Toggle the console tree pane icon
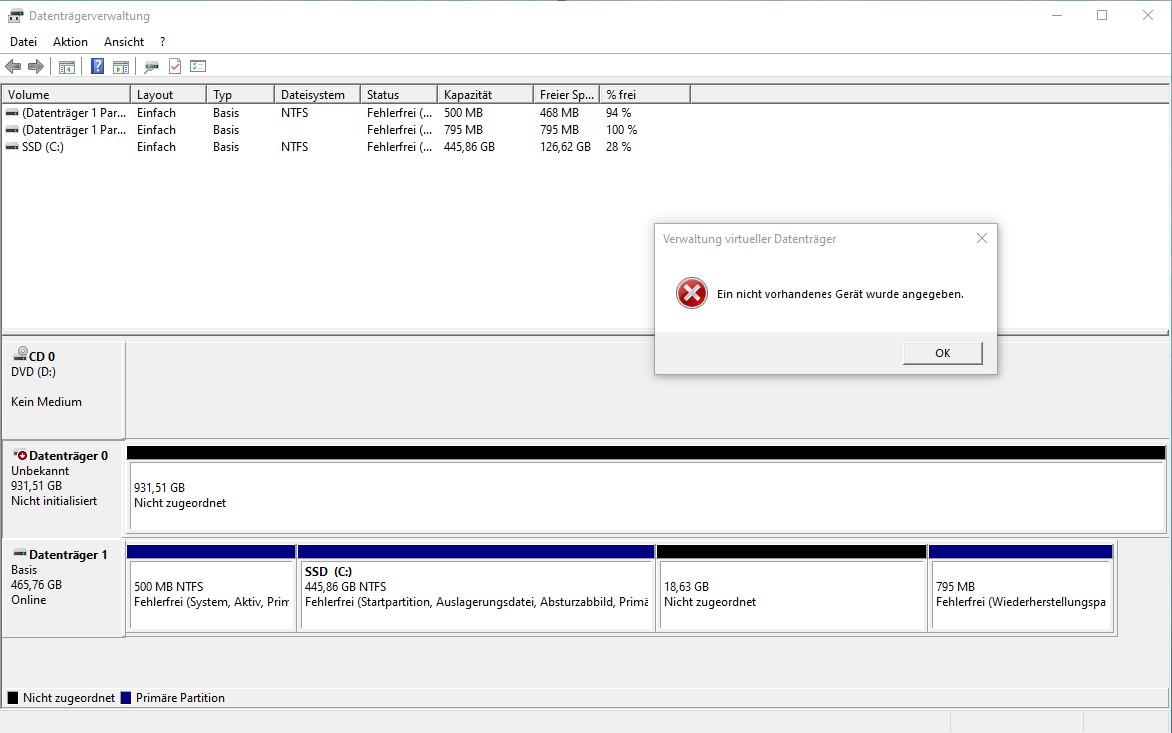 [66, 66]
